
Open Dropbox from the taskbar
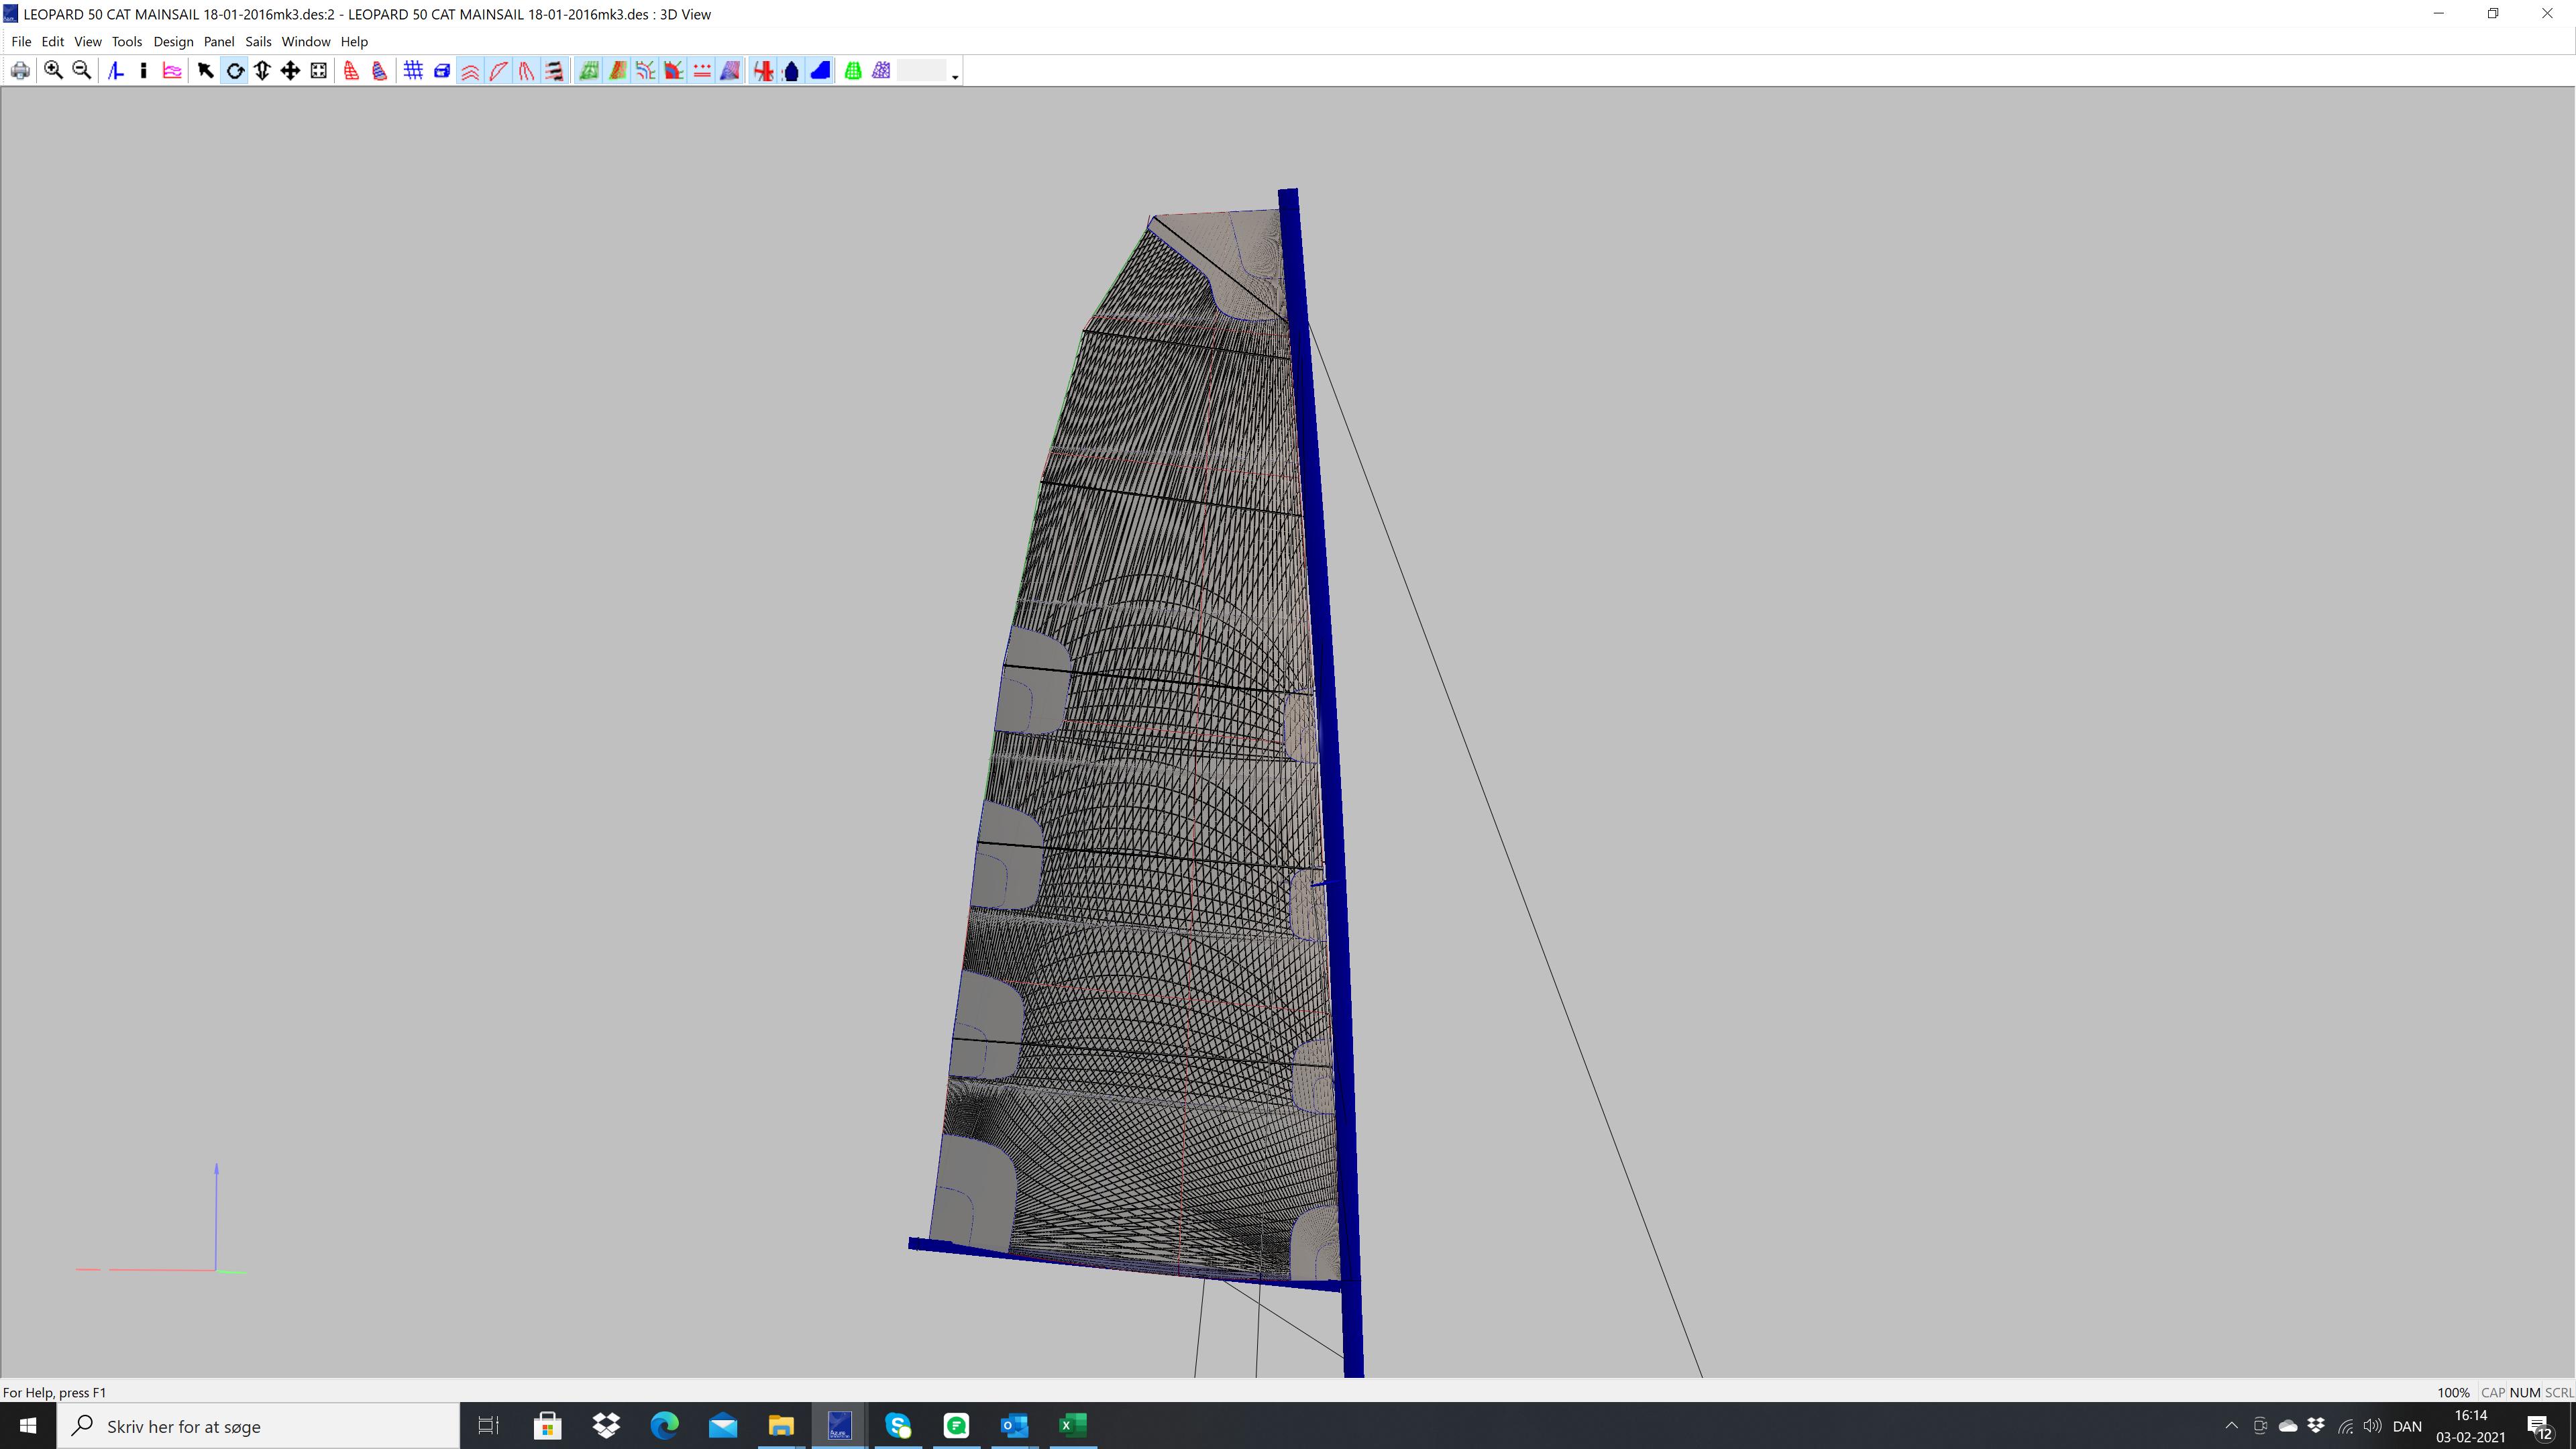click(606, 1425)
